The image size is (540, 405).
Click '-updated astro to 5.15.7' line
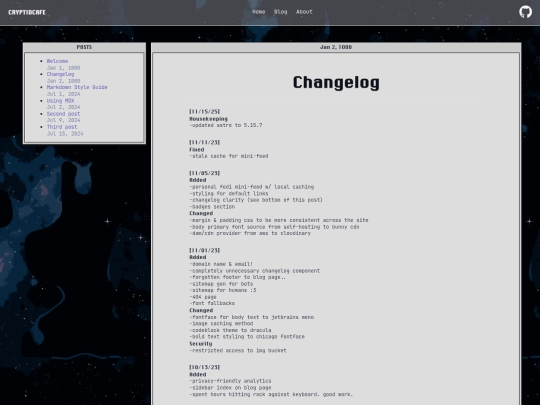coord(226,125)
